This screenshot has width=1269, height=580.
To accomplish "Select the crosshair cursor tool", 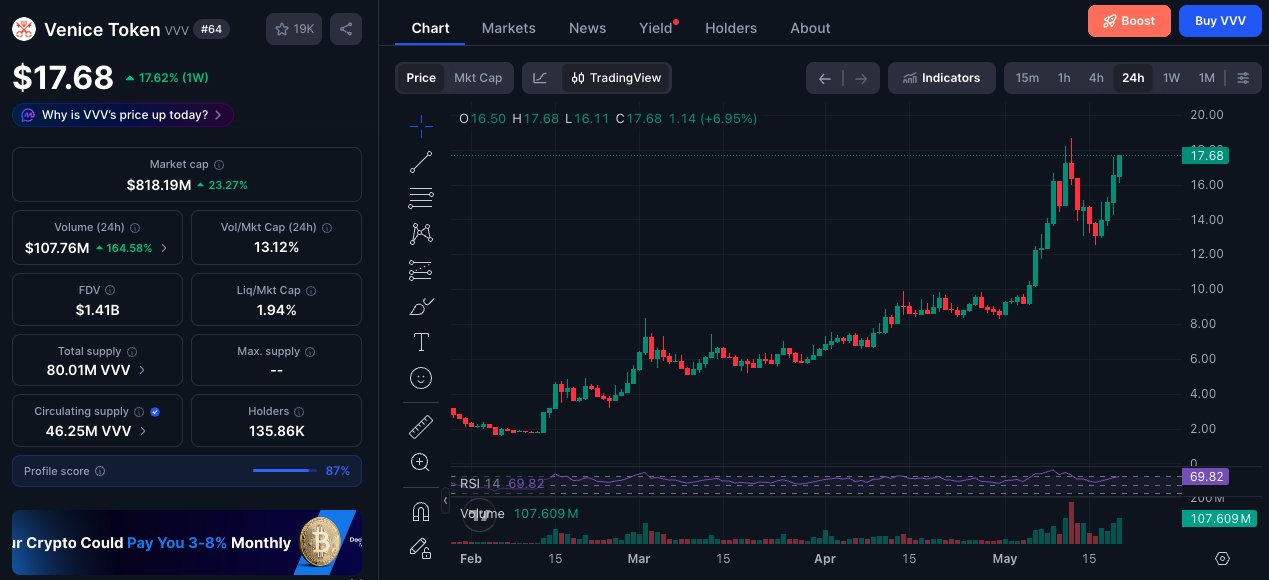I will tap(421, 125).
